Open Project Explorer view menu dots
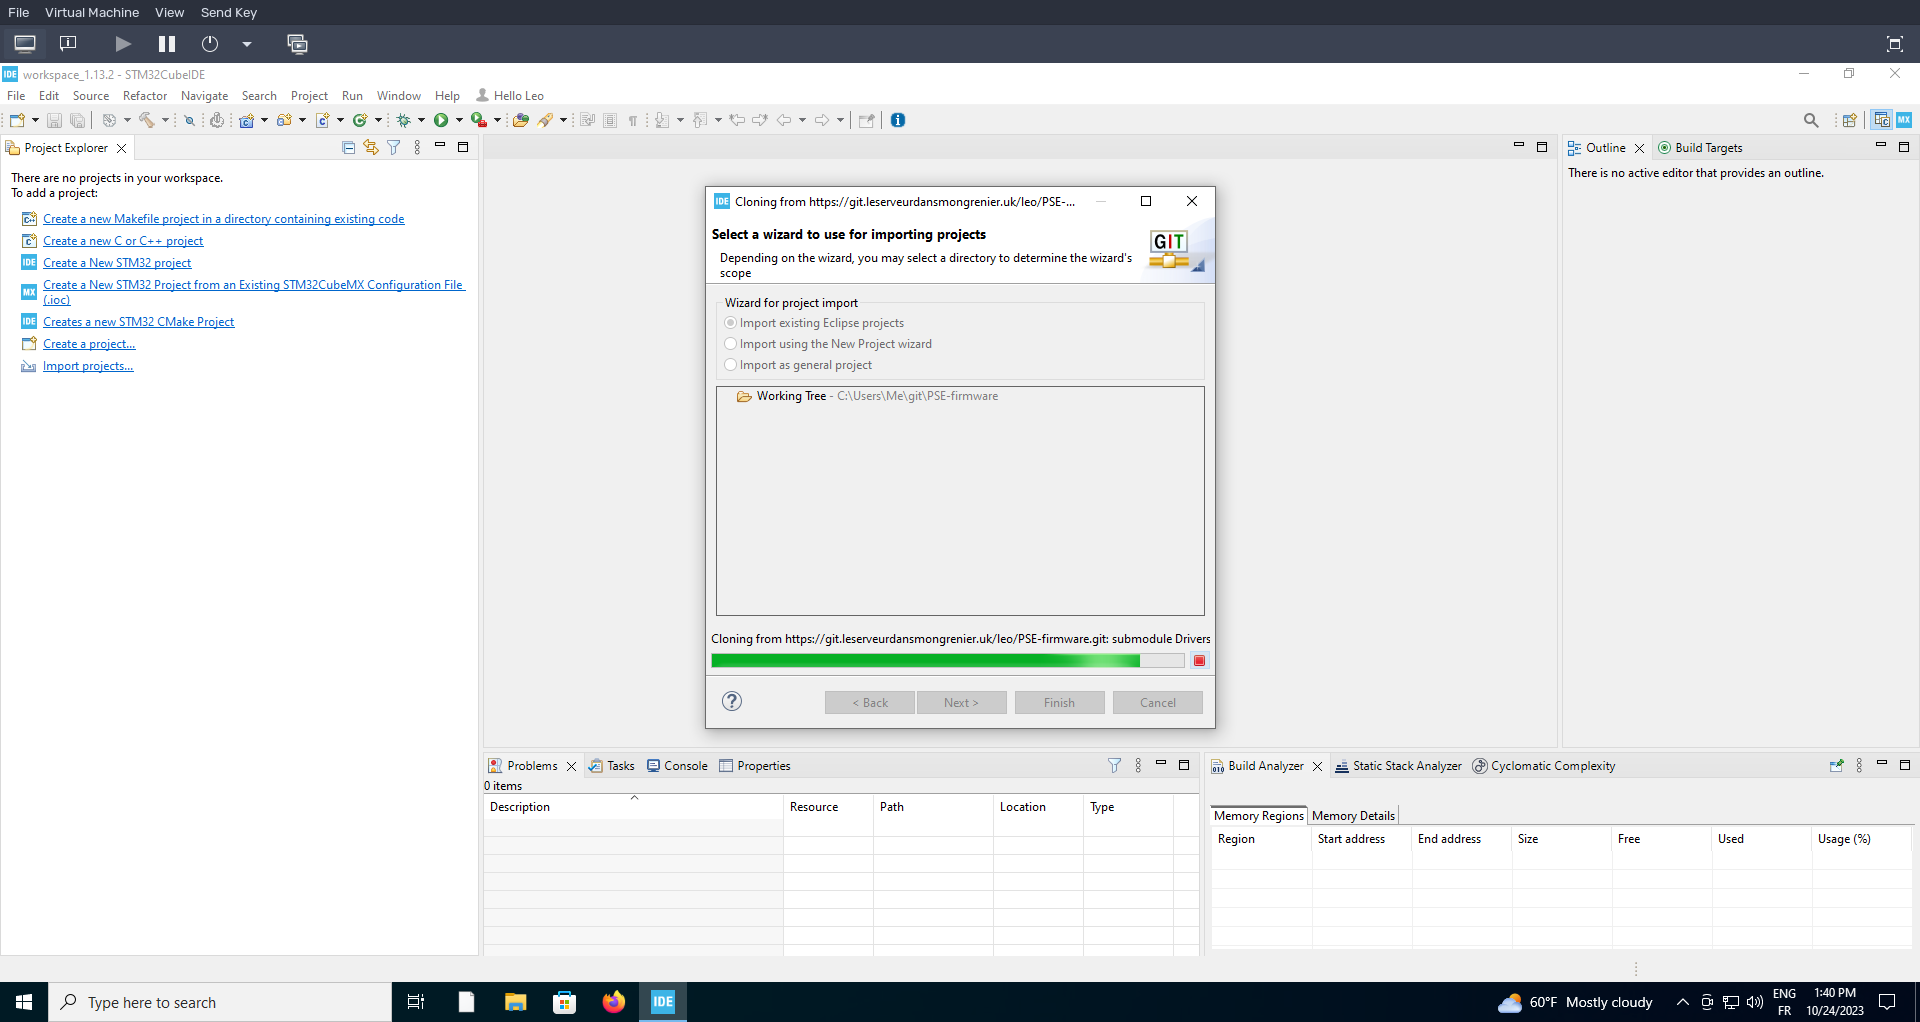 417,148
